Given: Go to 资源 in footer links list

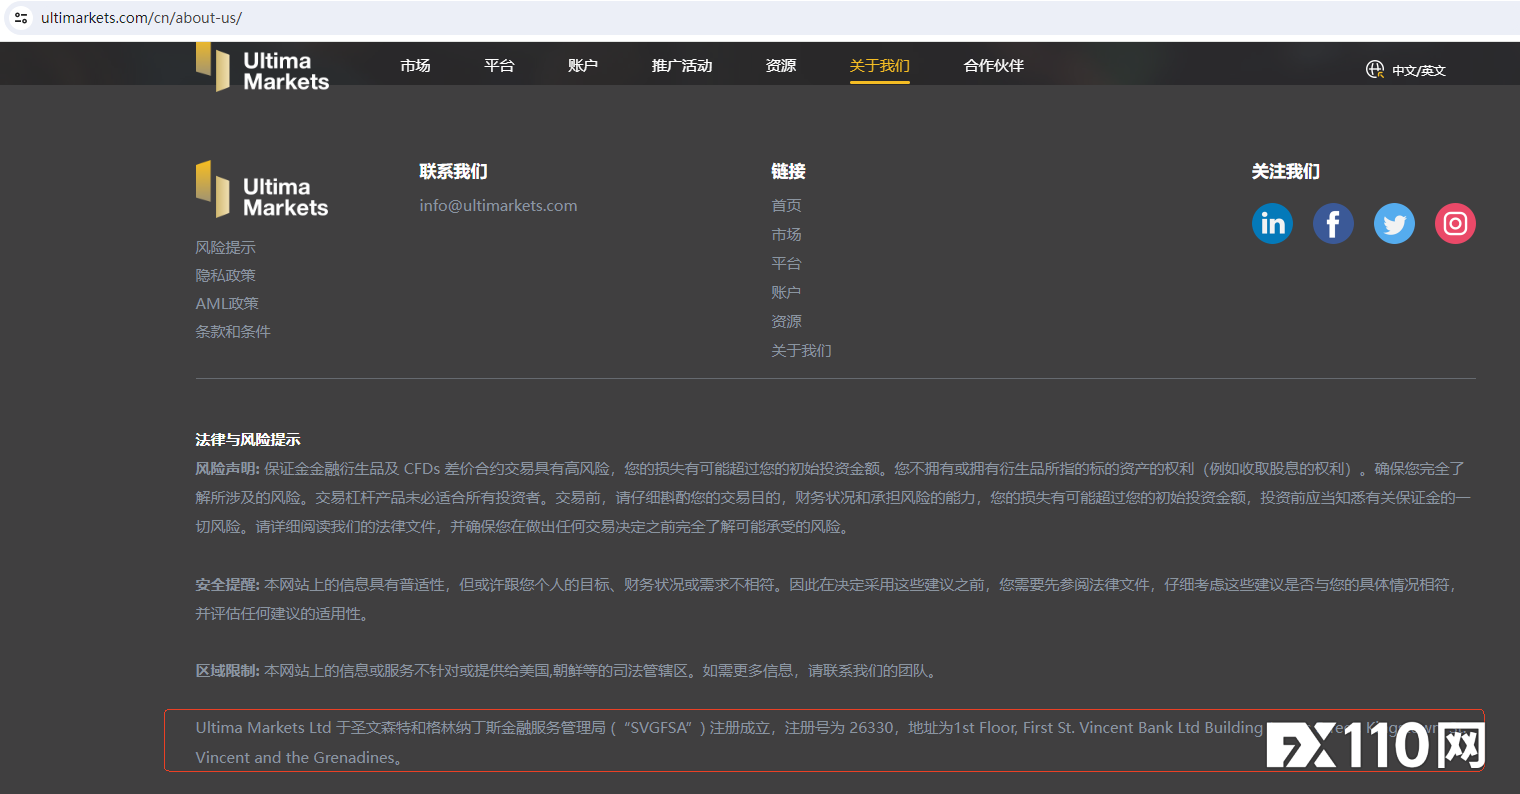Looking at the screenshot, I should coord(786,321).
